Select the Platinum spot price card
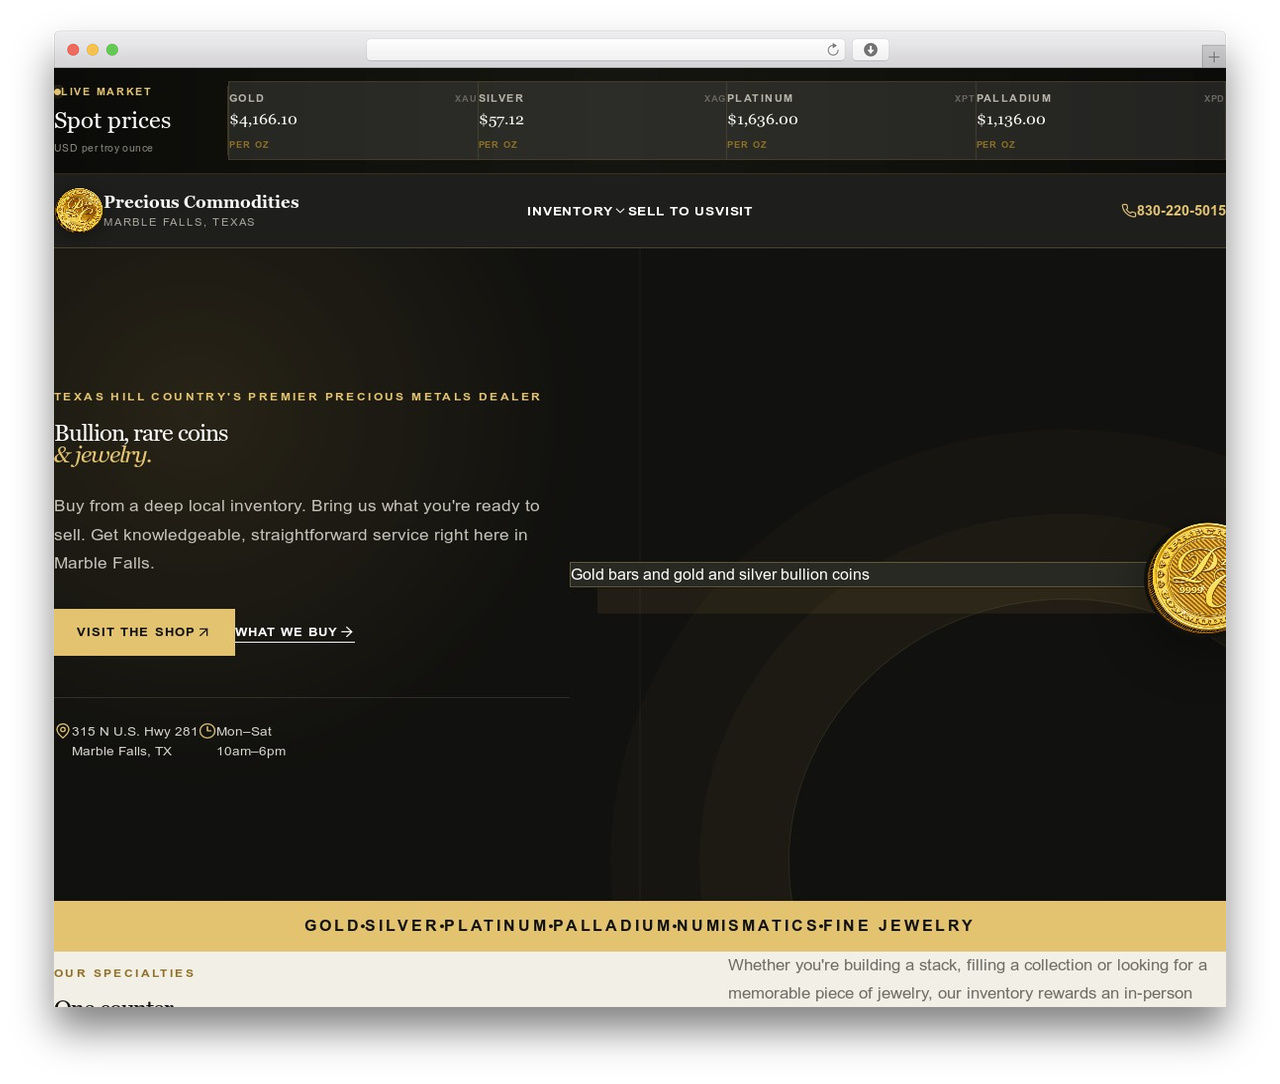 [851, 121]
